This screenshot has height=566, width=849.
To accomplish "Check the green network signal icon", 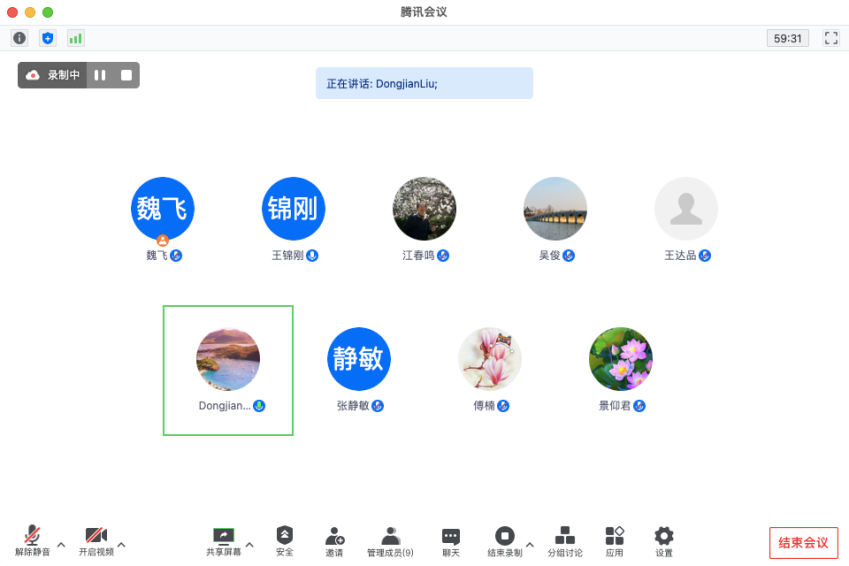I will point(75,38).
